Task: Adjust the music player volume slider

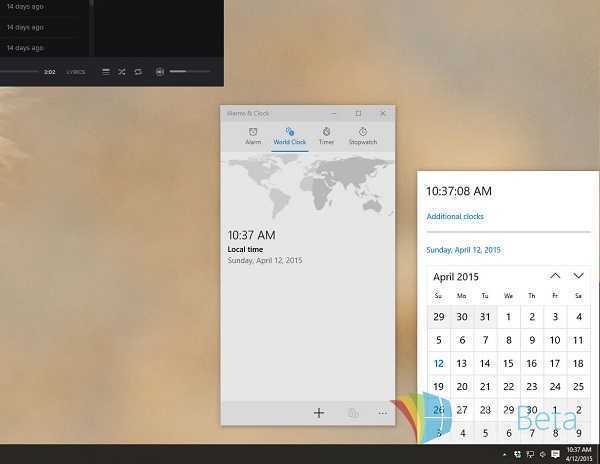Action: pos(190,72)
